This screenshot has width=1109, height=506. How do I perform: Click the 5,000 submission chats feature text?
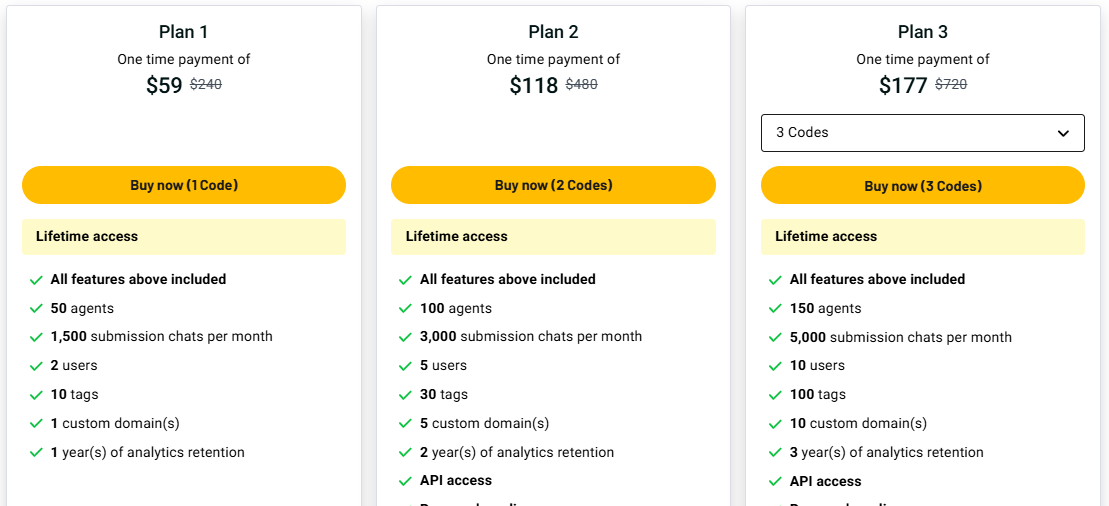click(x=900, y=338)
